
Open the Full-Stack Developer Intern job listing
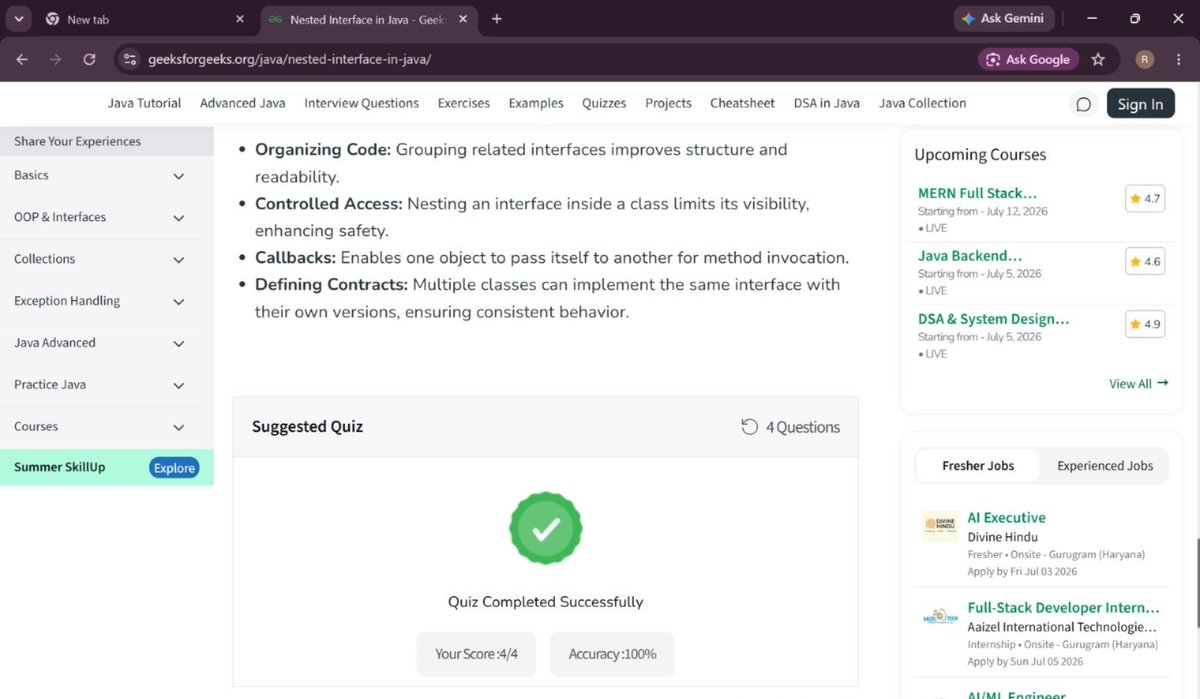1064,608
